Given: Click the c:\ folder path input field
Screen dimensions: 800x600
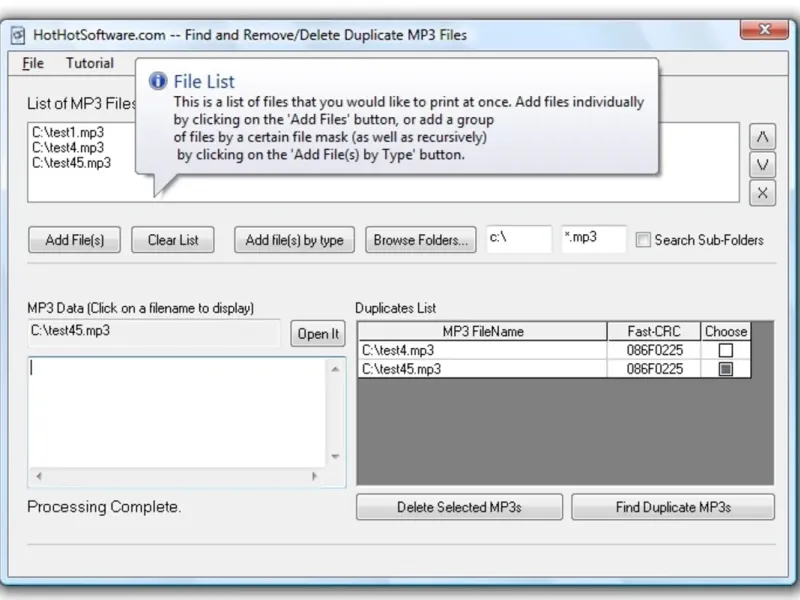Looking at the screenshot, I should pos(519,239).
